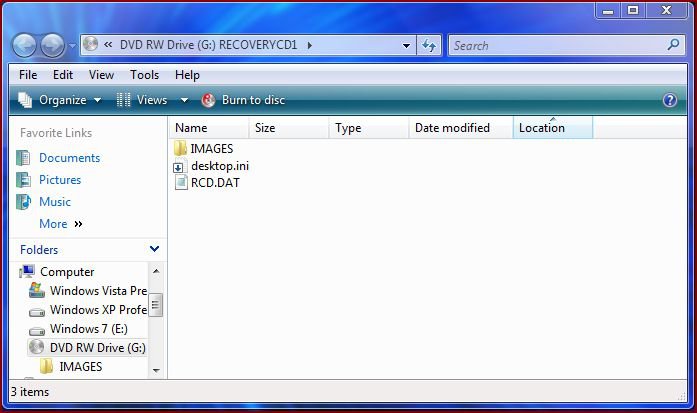Open the Views dropdown arrow
This screenshot has width=697, height=413.
coord(184,100)
